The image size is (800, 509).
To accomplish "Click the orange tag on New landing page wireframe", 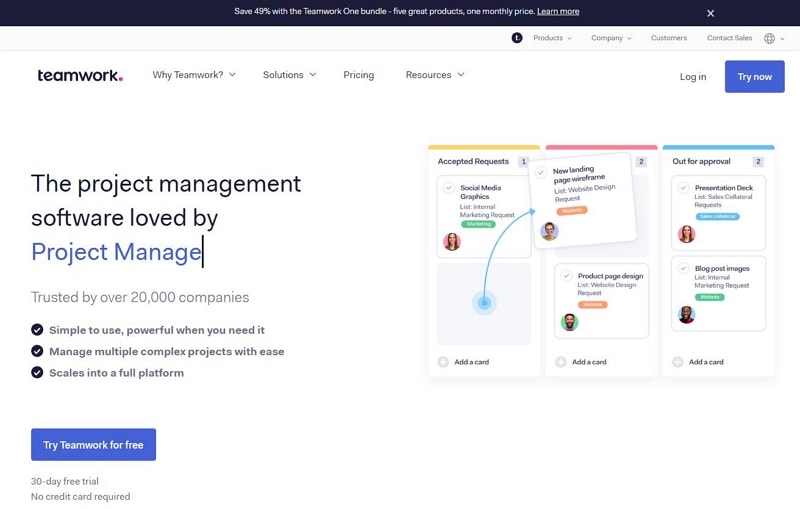I will 571,210.
